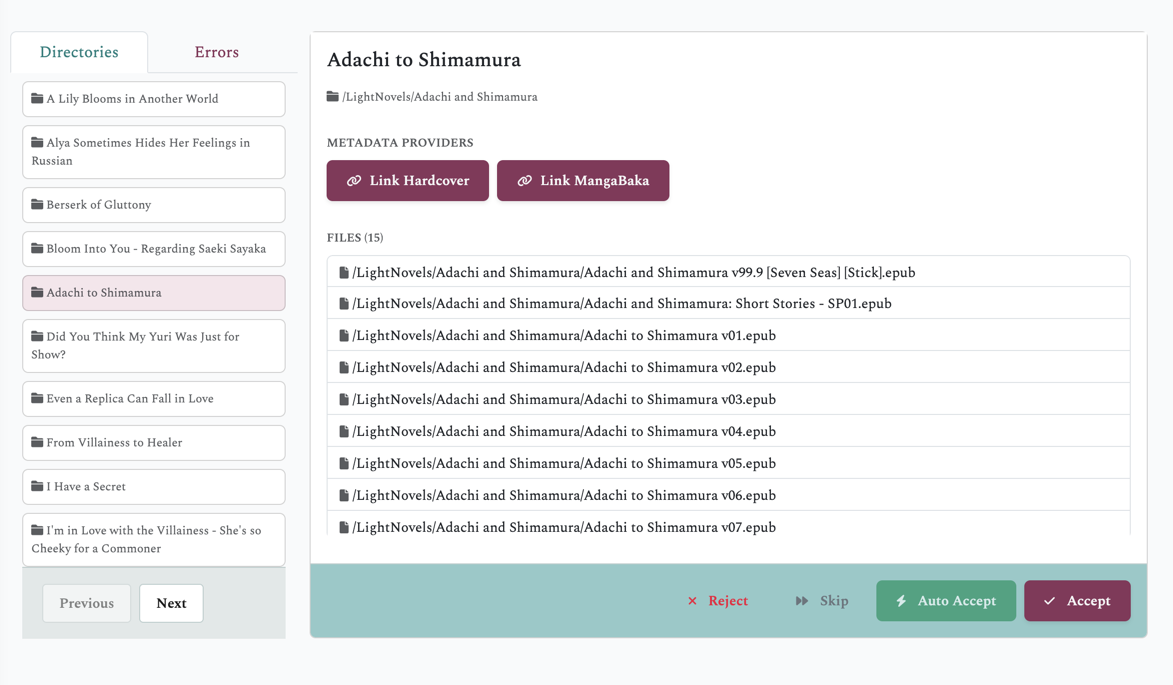Click the 'FILES (15)' heading
This screenshot has width=1173, height=685.
pos(355,238)
